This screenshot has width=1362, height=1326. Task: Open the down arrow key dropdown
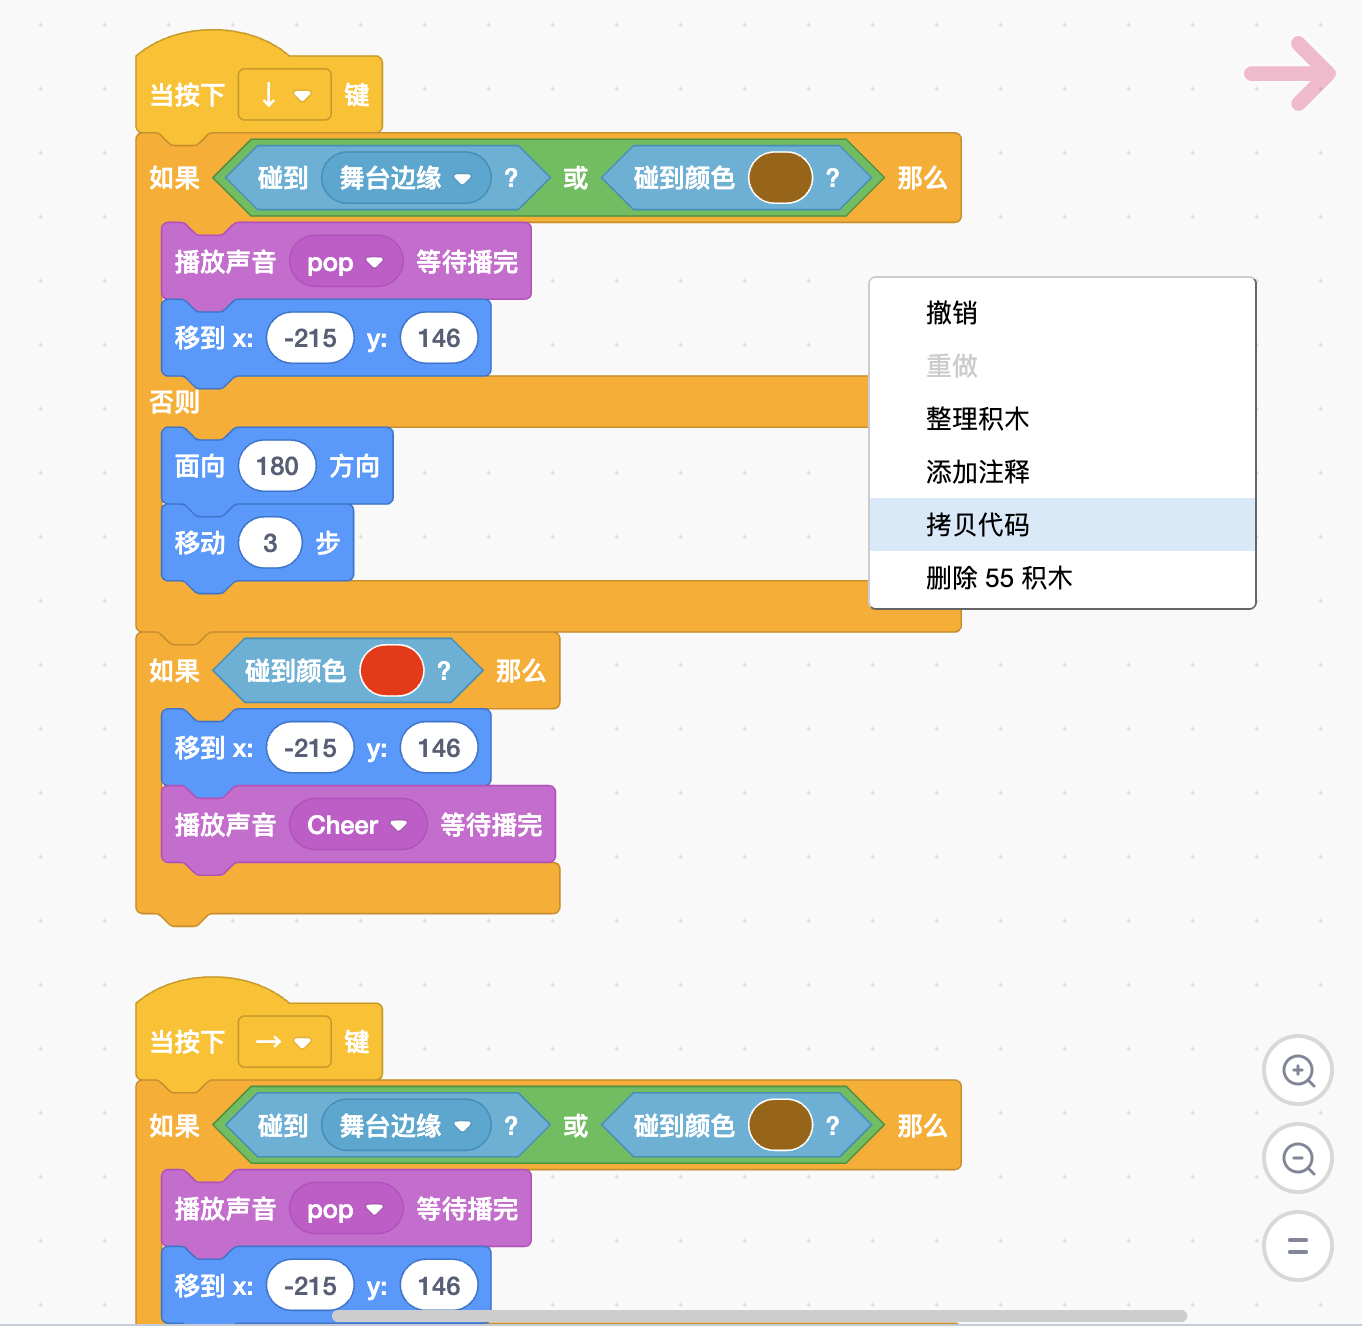(285, 95)
